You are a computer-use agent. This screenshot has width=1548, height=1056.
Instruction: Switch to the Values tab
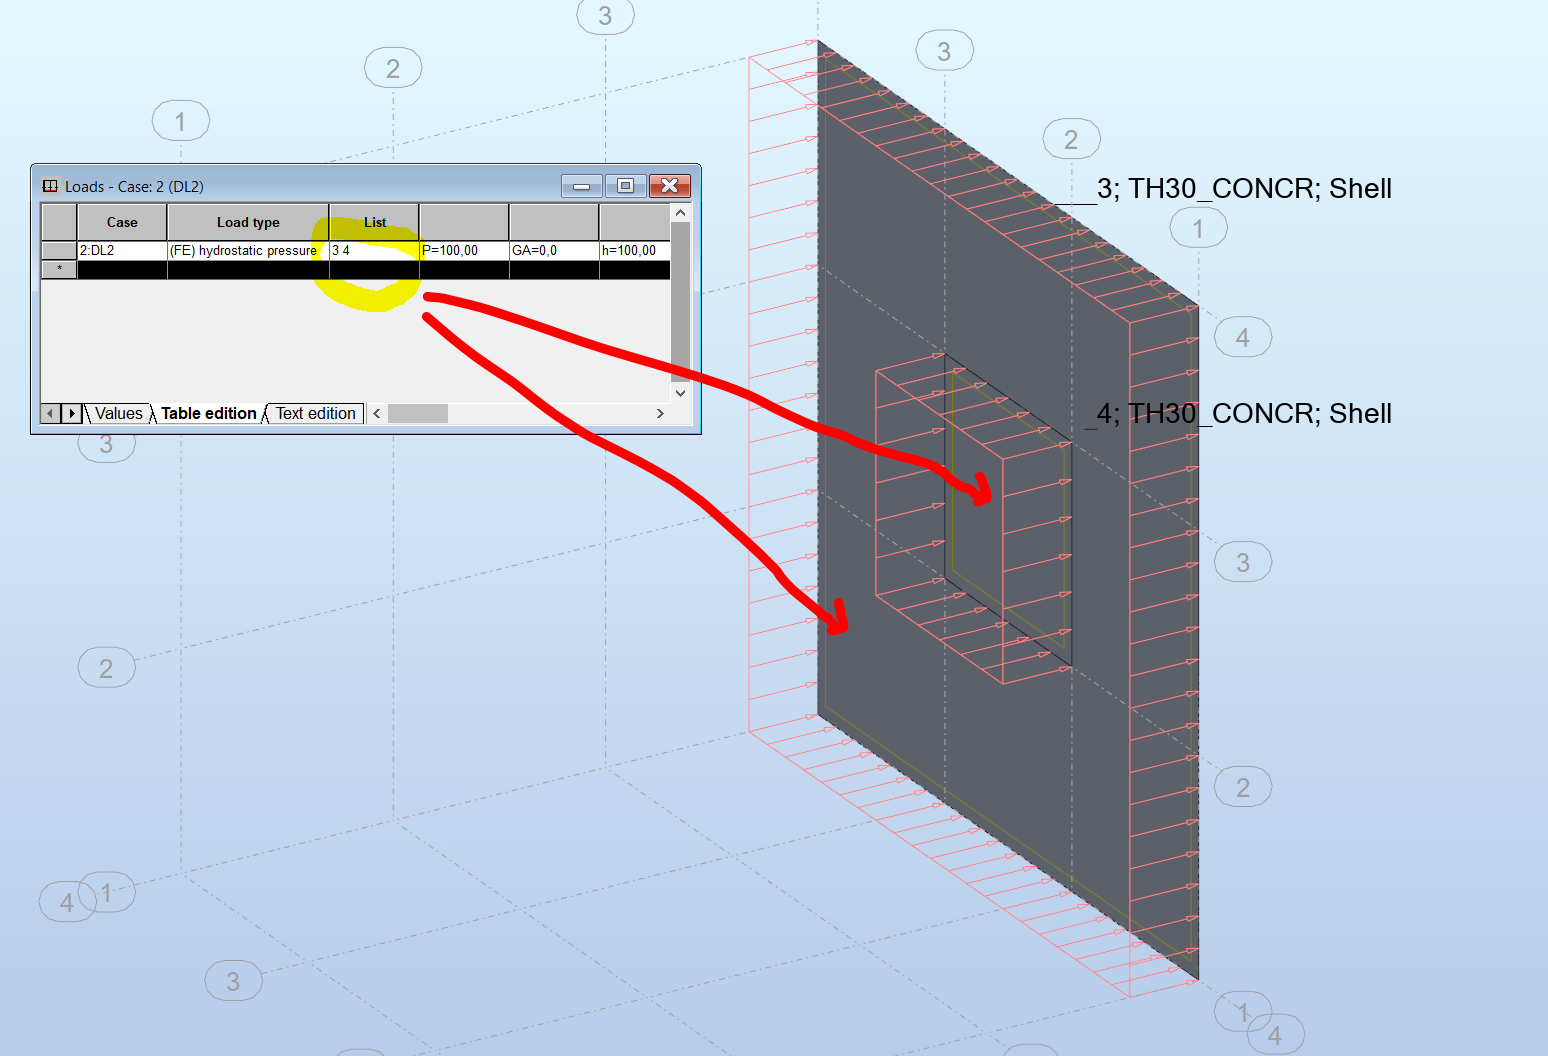tap(117, 413)
